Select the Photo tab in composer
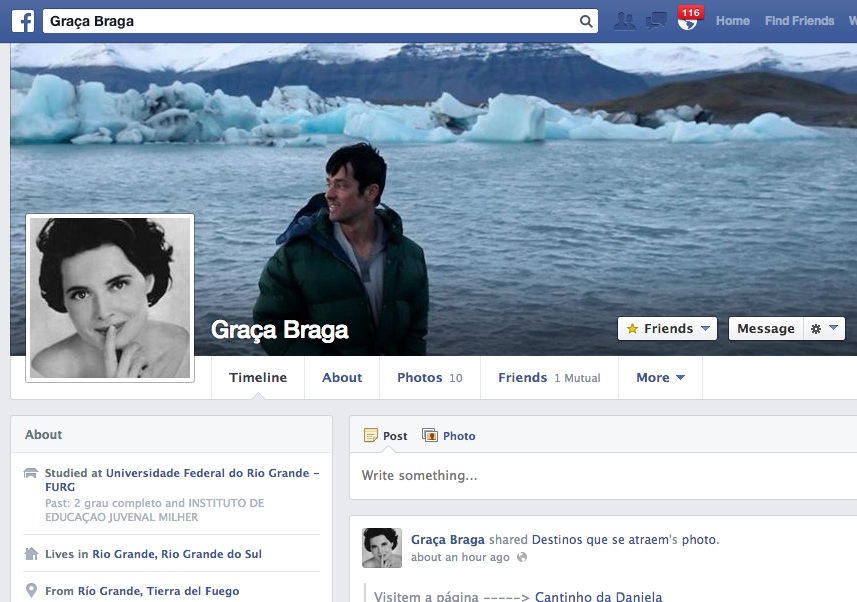 449,436
